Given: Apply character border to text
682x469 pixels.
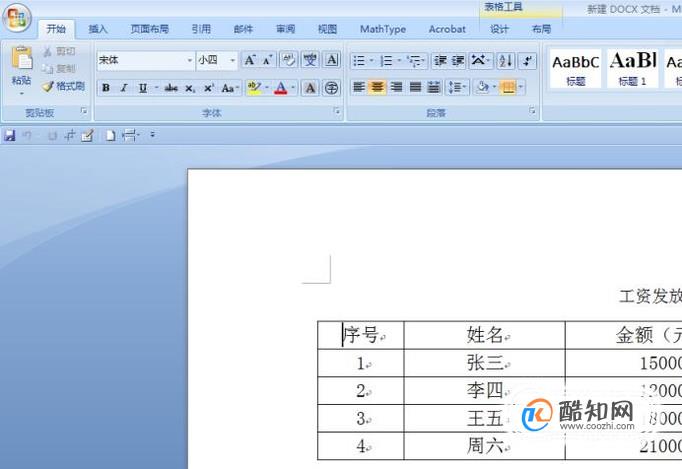Looking at the screenshot, I should click(331, 60).
